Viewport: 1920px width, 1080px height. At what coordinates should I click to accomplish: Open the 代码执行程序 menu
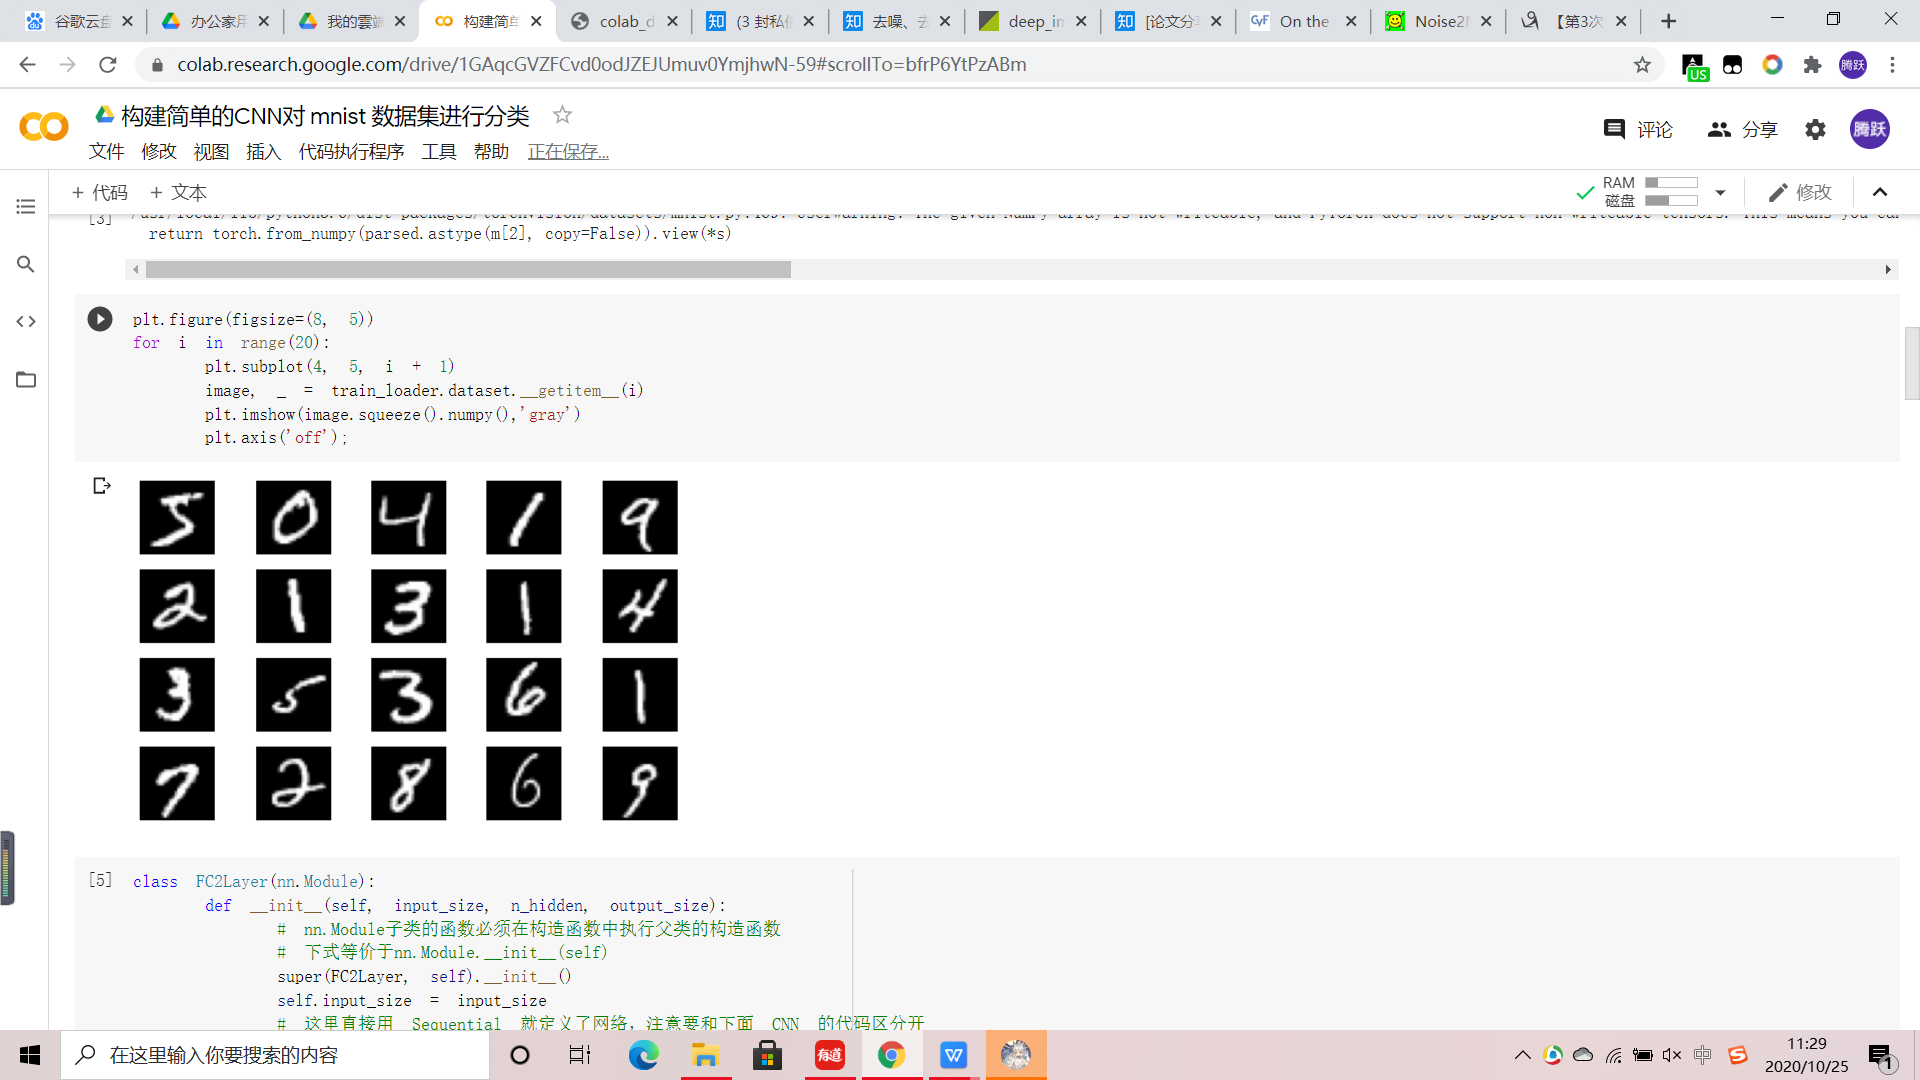(x=351, y=151)
